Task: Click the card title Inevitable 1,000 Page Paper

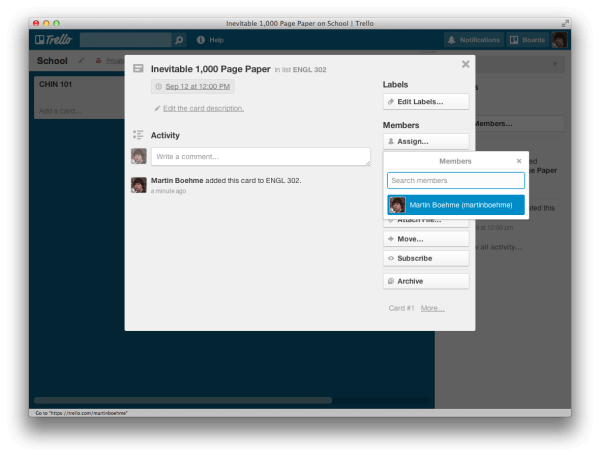Action: point(210,69)
